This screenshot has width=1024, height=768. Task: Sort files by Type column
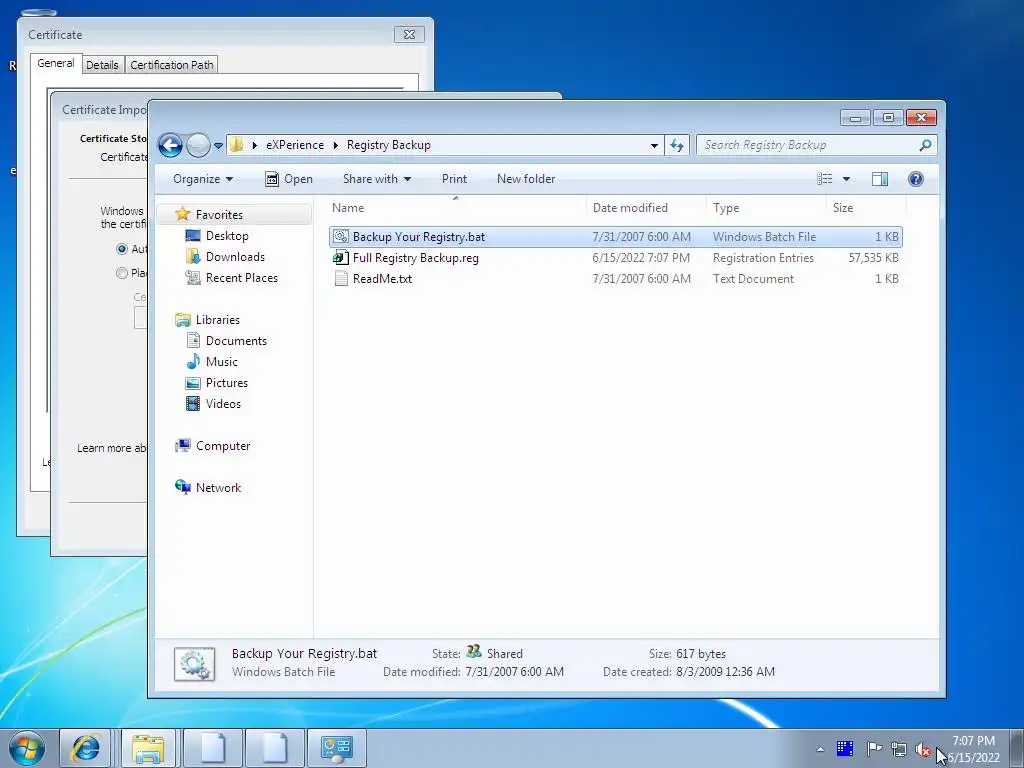pos(766,208)
